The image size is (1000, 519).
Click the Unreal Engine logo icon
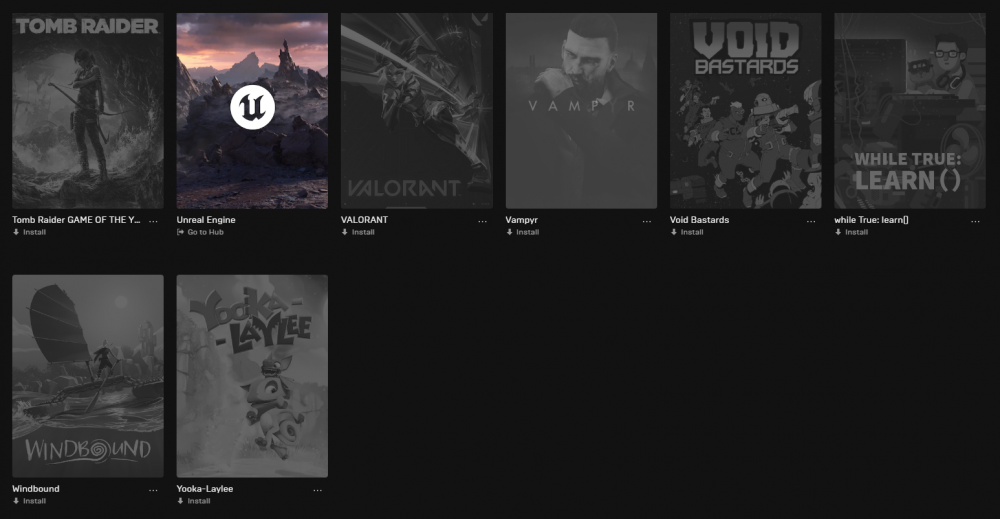(x=252, y=107)
